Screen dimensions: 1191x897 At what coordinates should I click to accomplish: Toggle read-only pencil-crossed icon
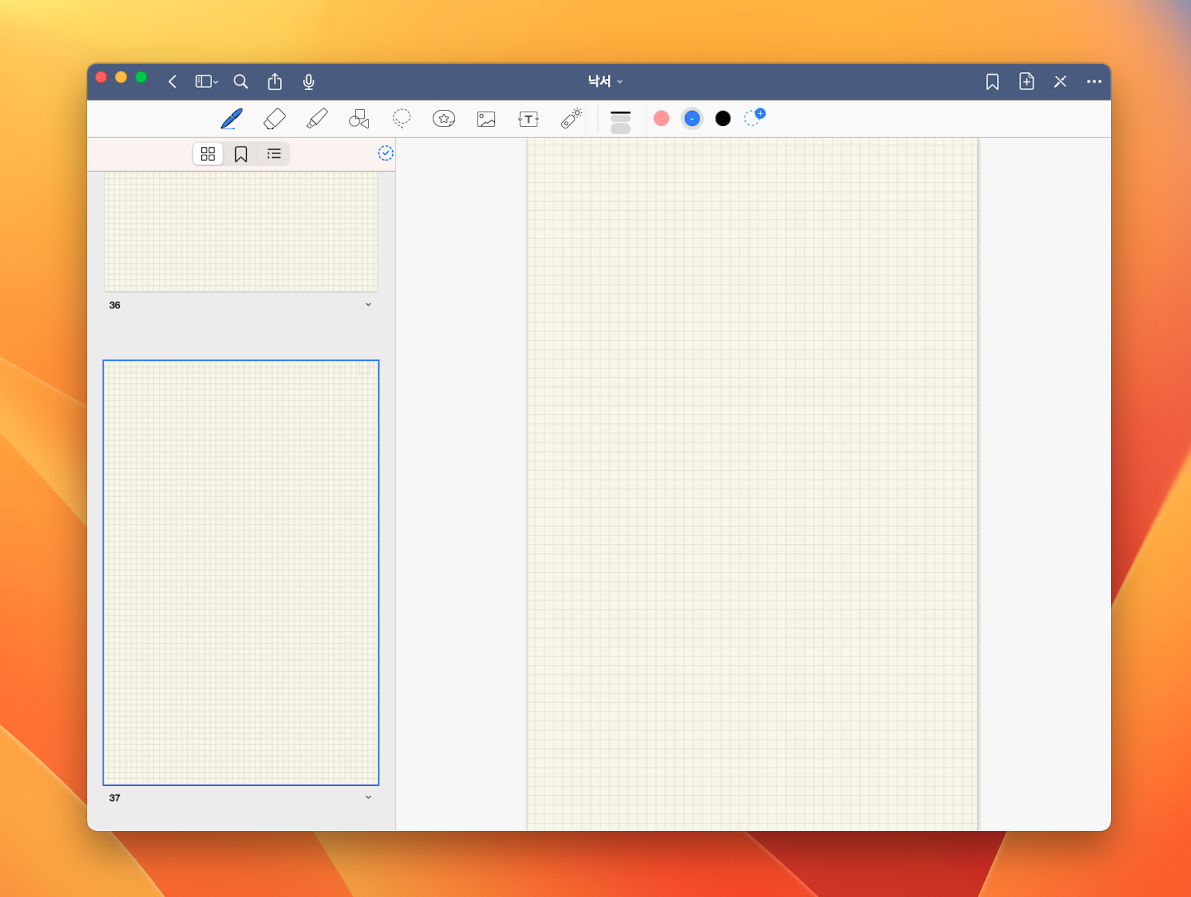(1060, 81)
